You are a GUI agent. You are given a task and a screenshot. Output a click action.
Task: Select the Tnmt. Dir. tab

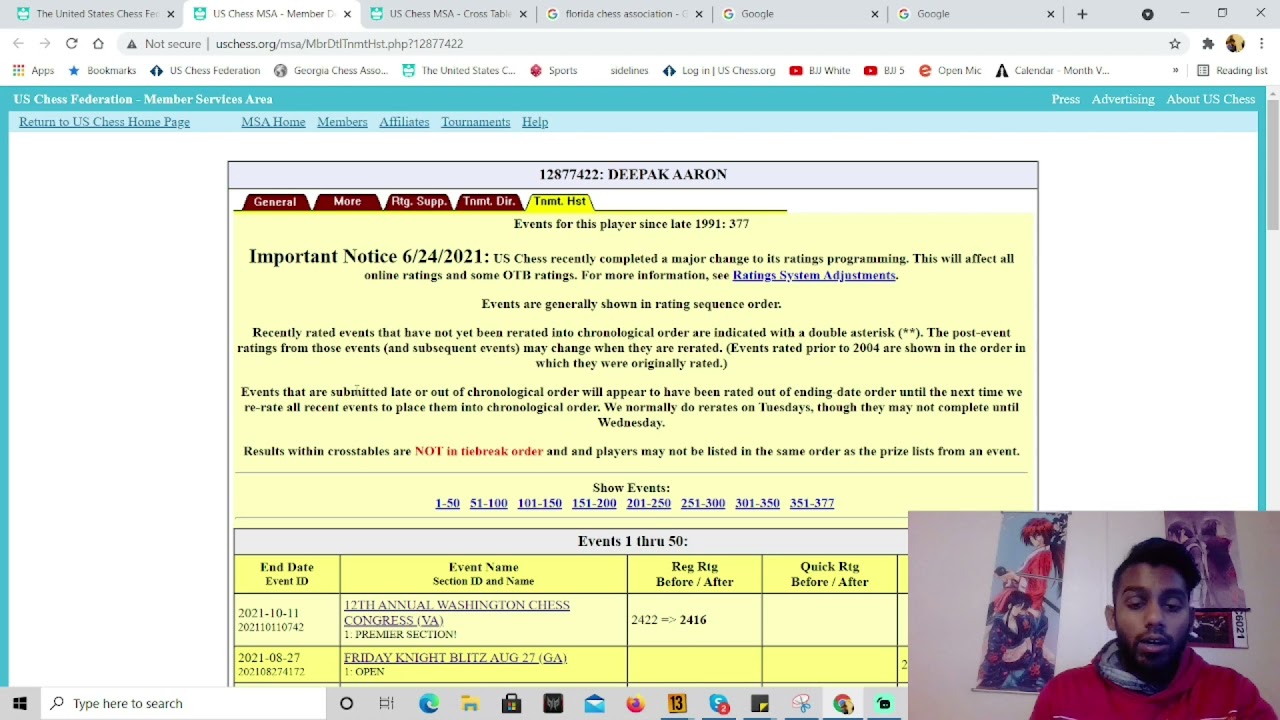coord(489,202)
